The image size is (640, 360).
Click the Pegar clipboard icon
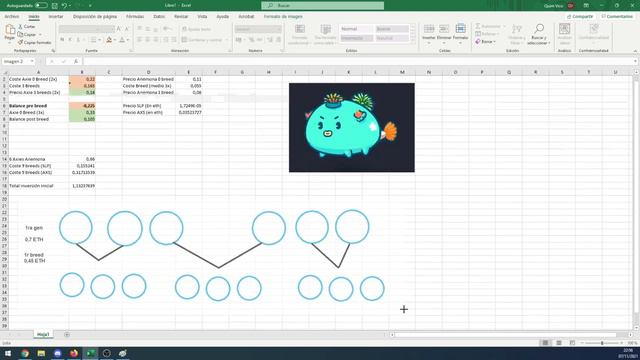tap(10, 30)
